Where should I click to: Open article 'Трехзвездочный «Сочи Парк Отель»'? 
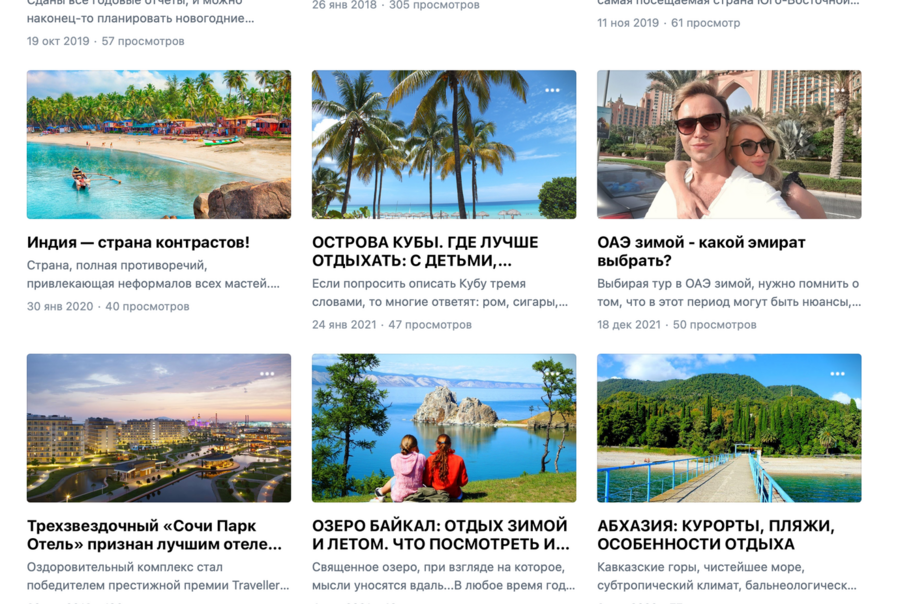tap(154, 535)
